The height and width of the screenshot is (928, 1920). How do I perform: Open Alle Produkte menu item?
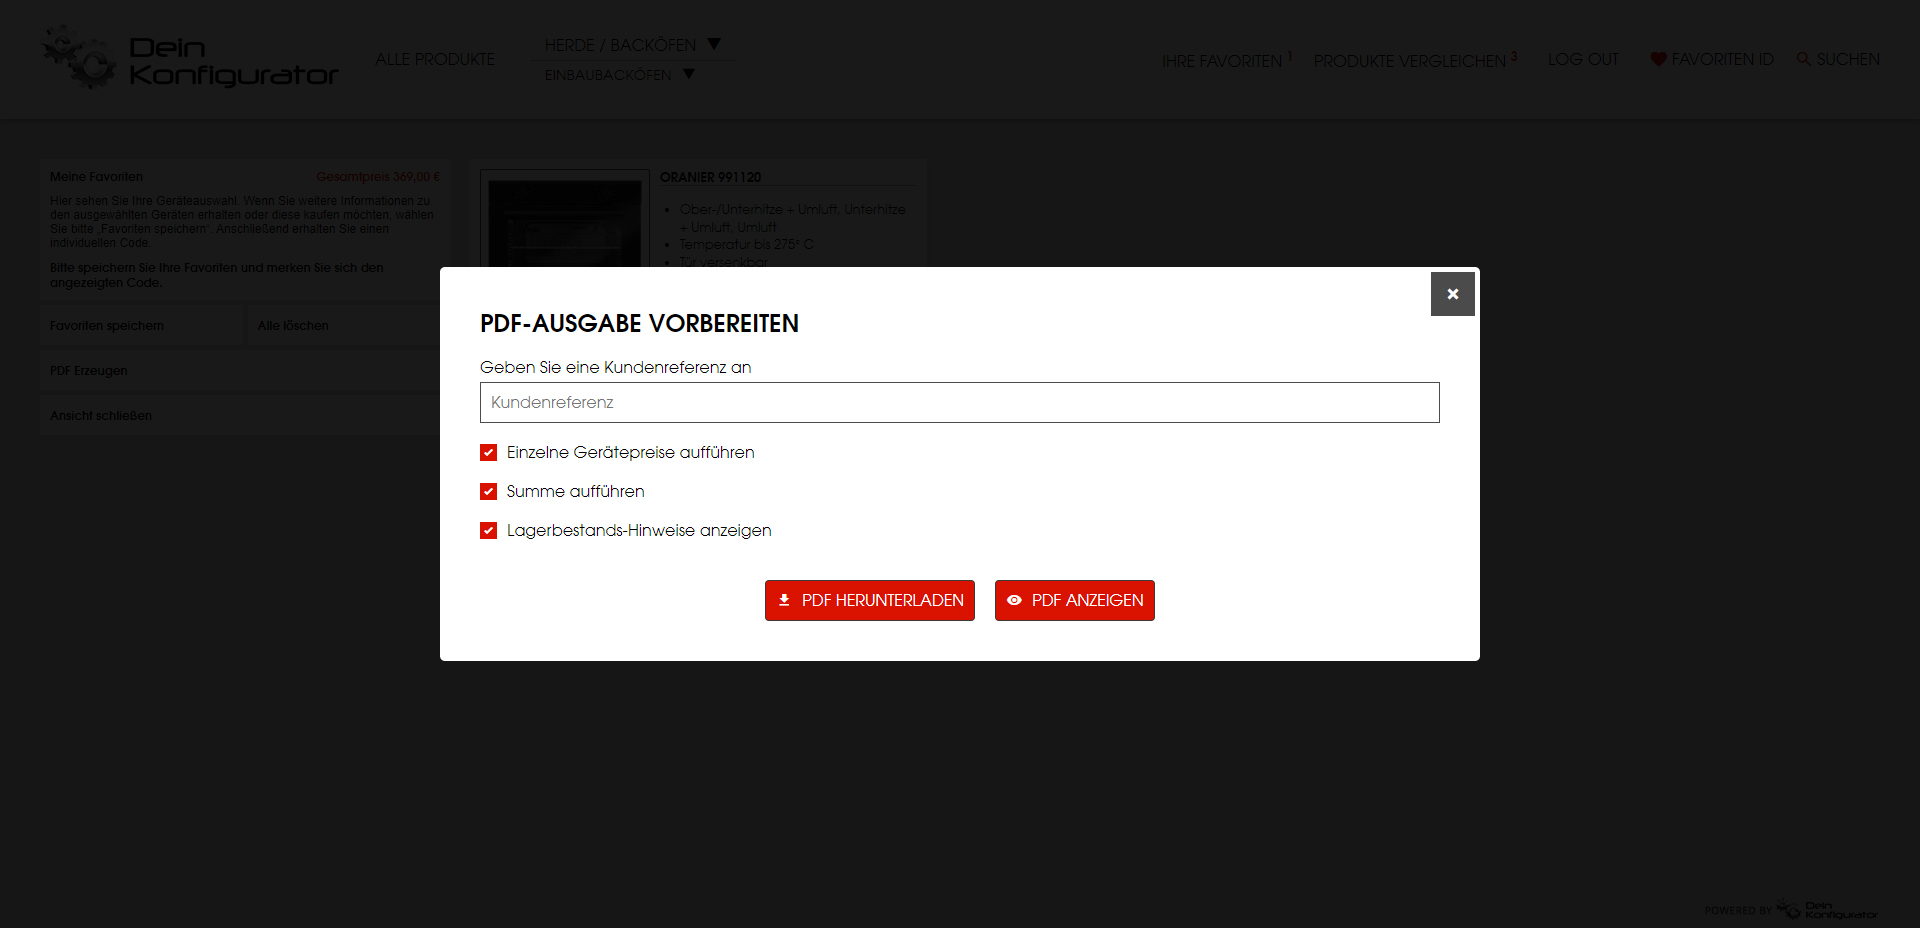tap(435, 60)
